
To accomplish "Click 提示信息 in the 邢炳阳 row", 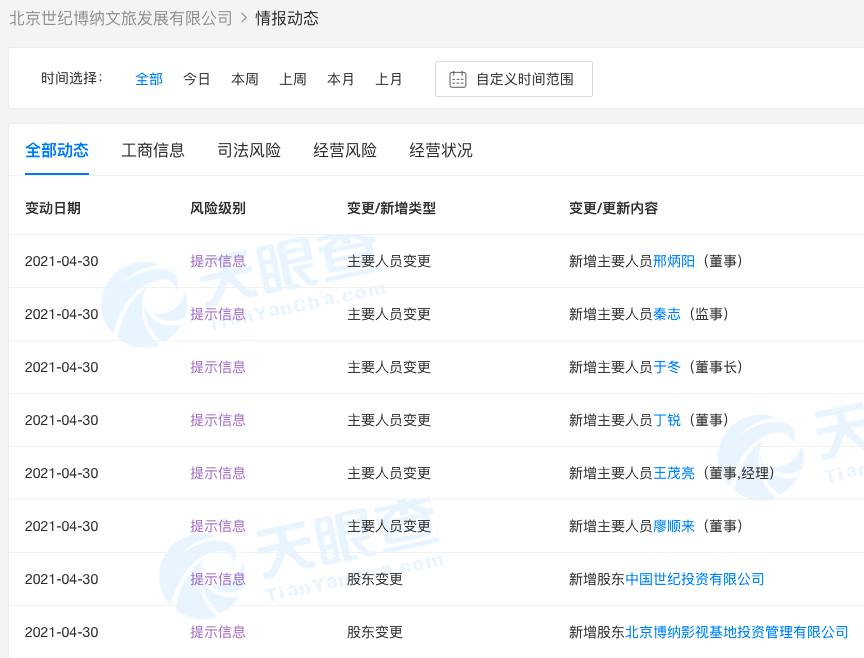I will click(218, 261).
